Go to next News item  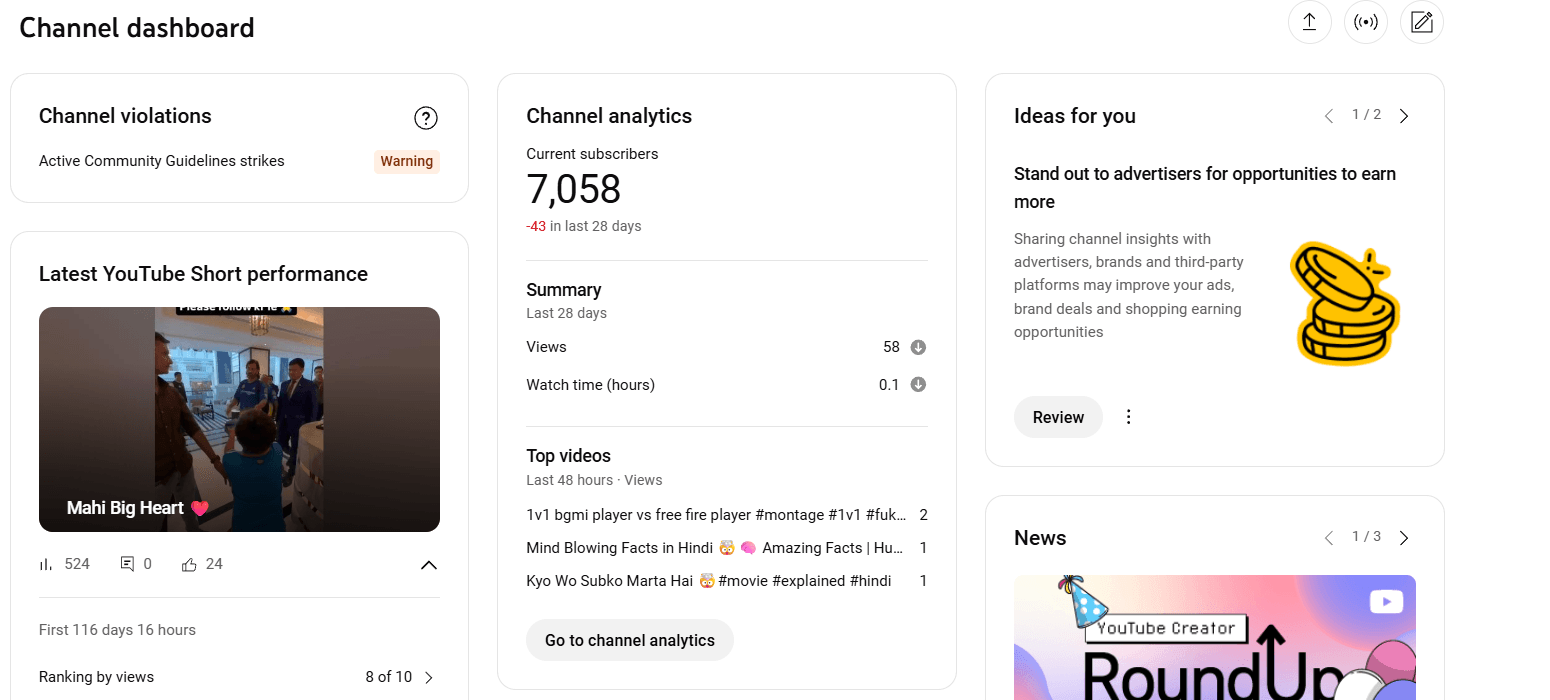tap(1404, 538)
